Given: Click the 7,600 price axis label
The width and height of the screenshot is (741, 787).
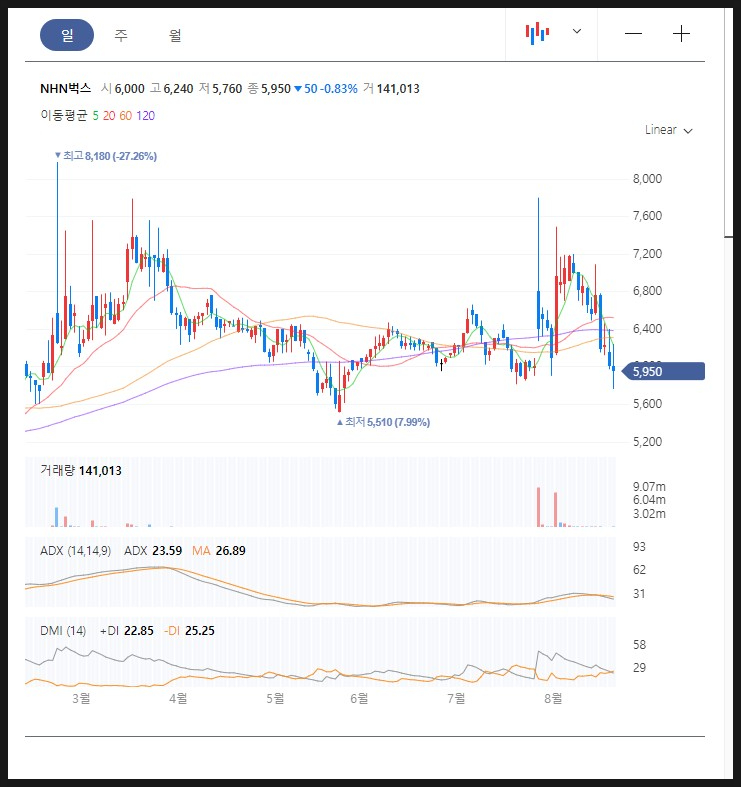Looking at the screenshot, I should [x=647, y=216].
